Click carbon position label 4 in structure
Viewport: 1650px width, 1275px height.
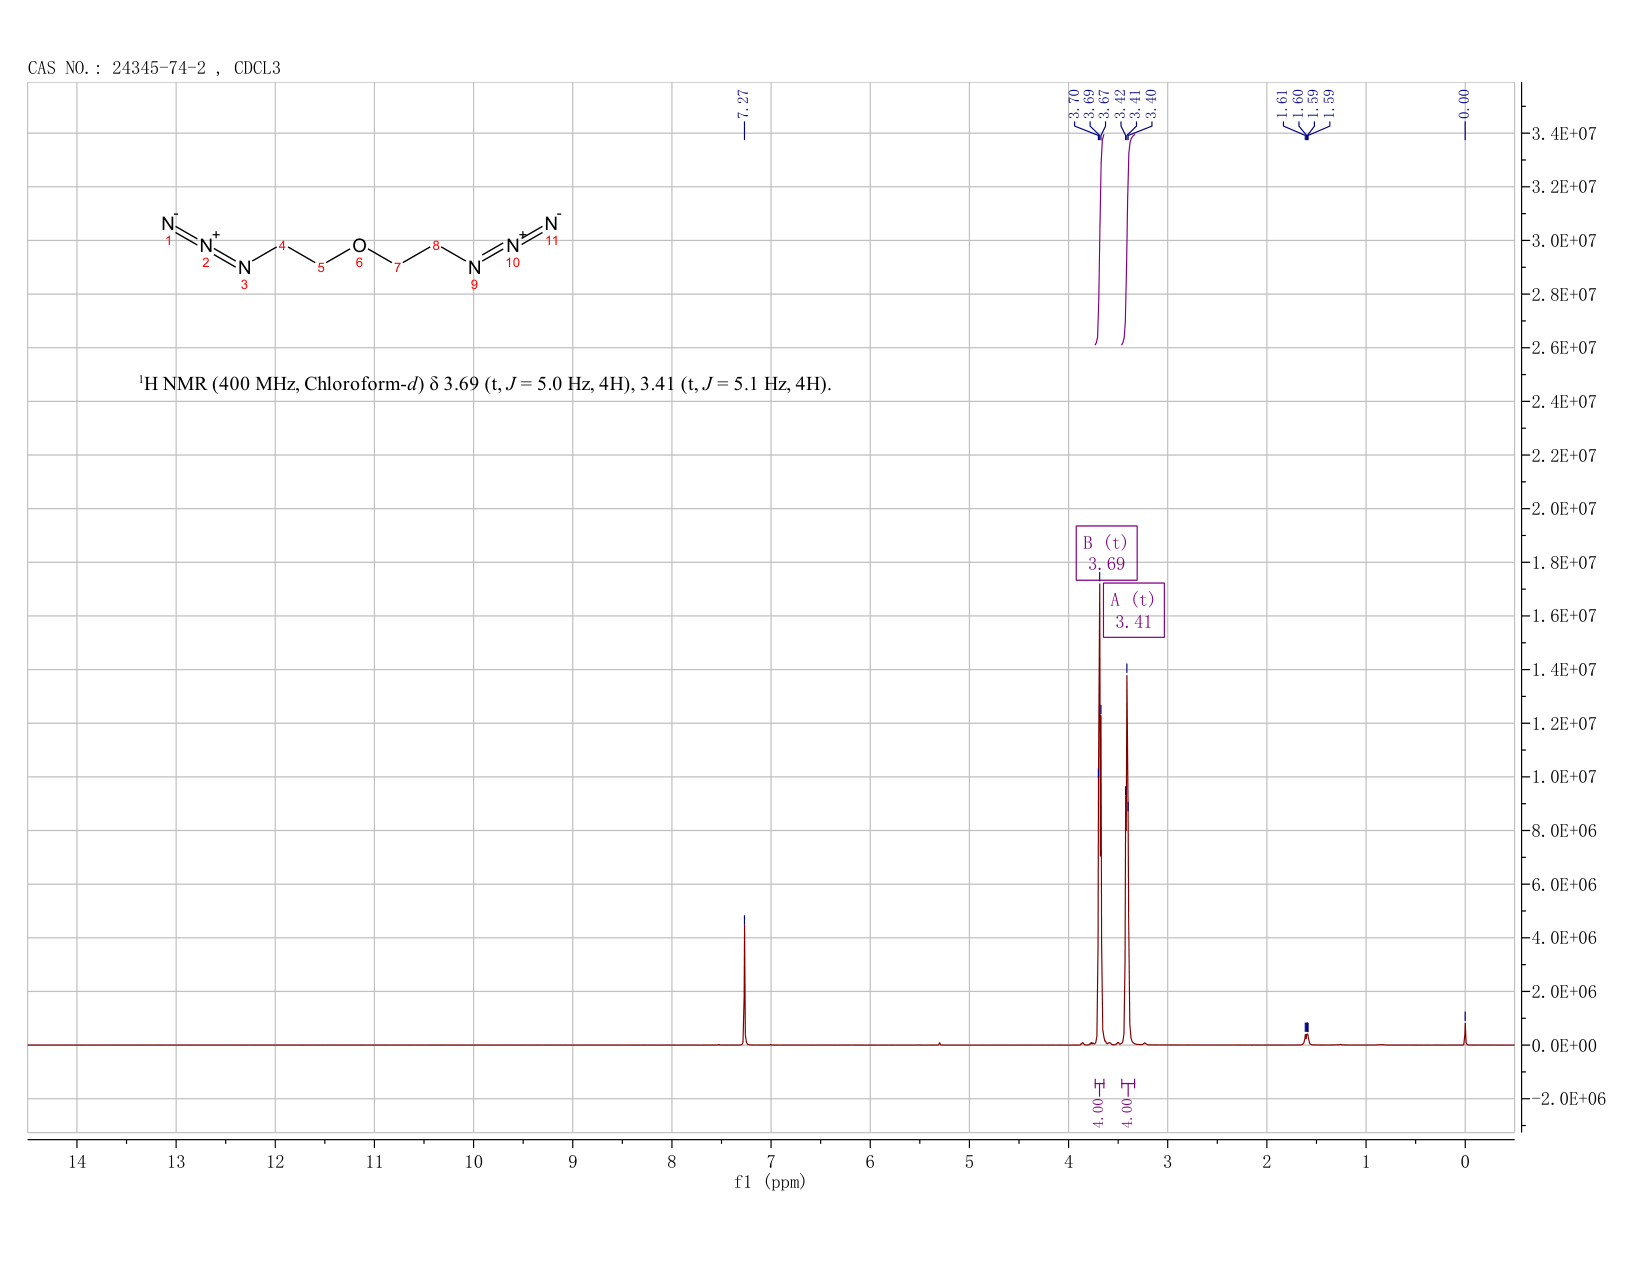[x=283, y=245]
